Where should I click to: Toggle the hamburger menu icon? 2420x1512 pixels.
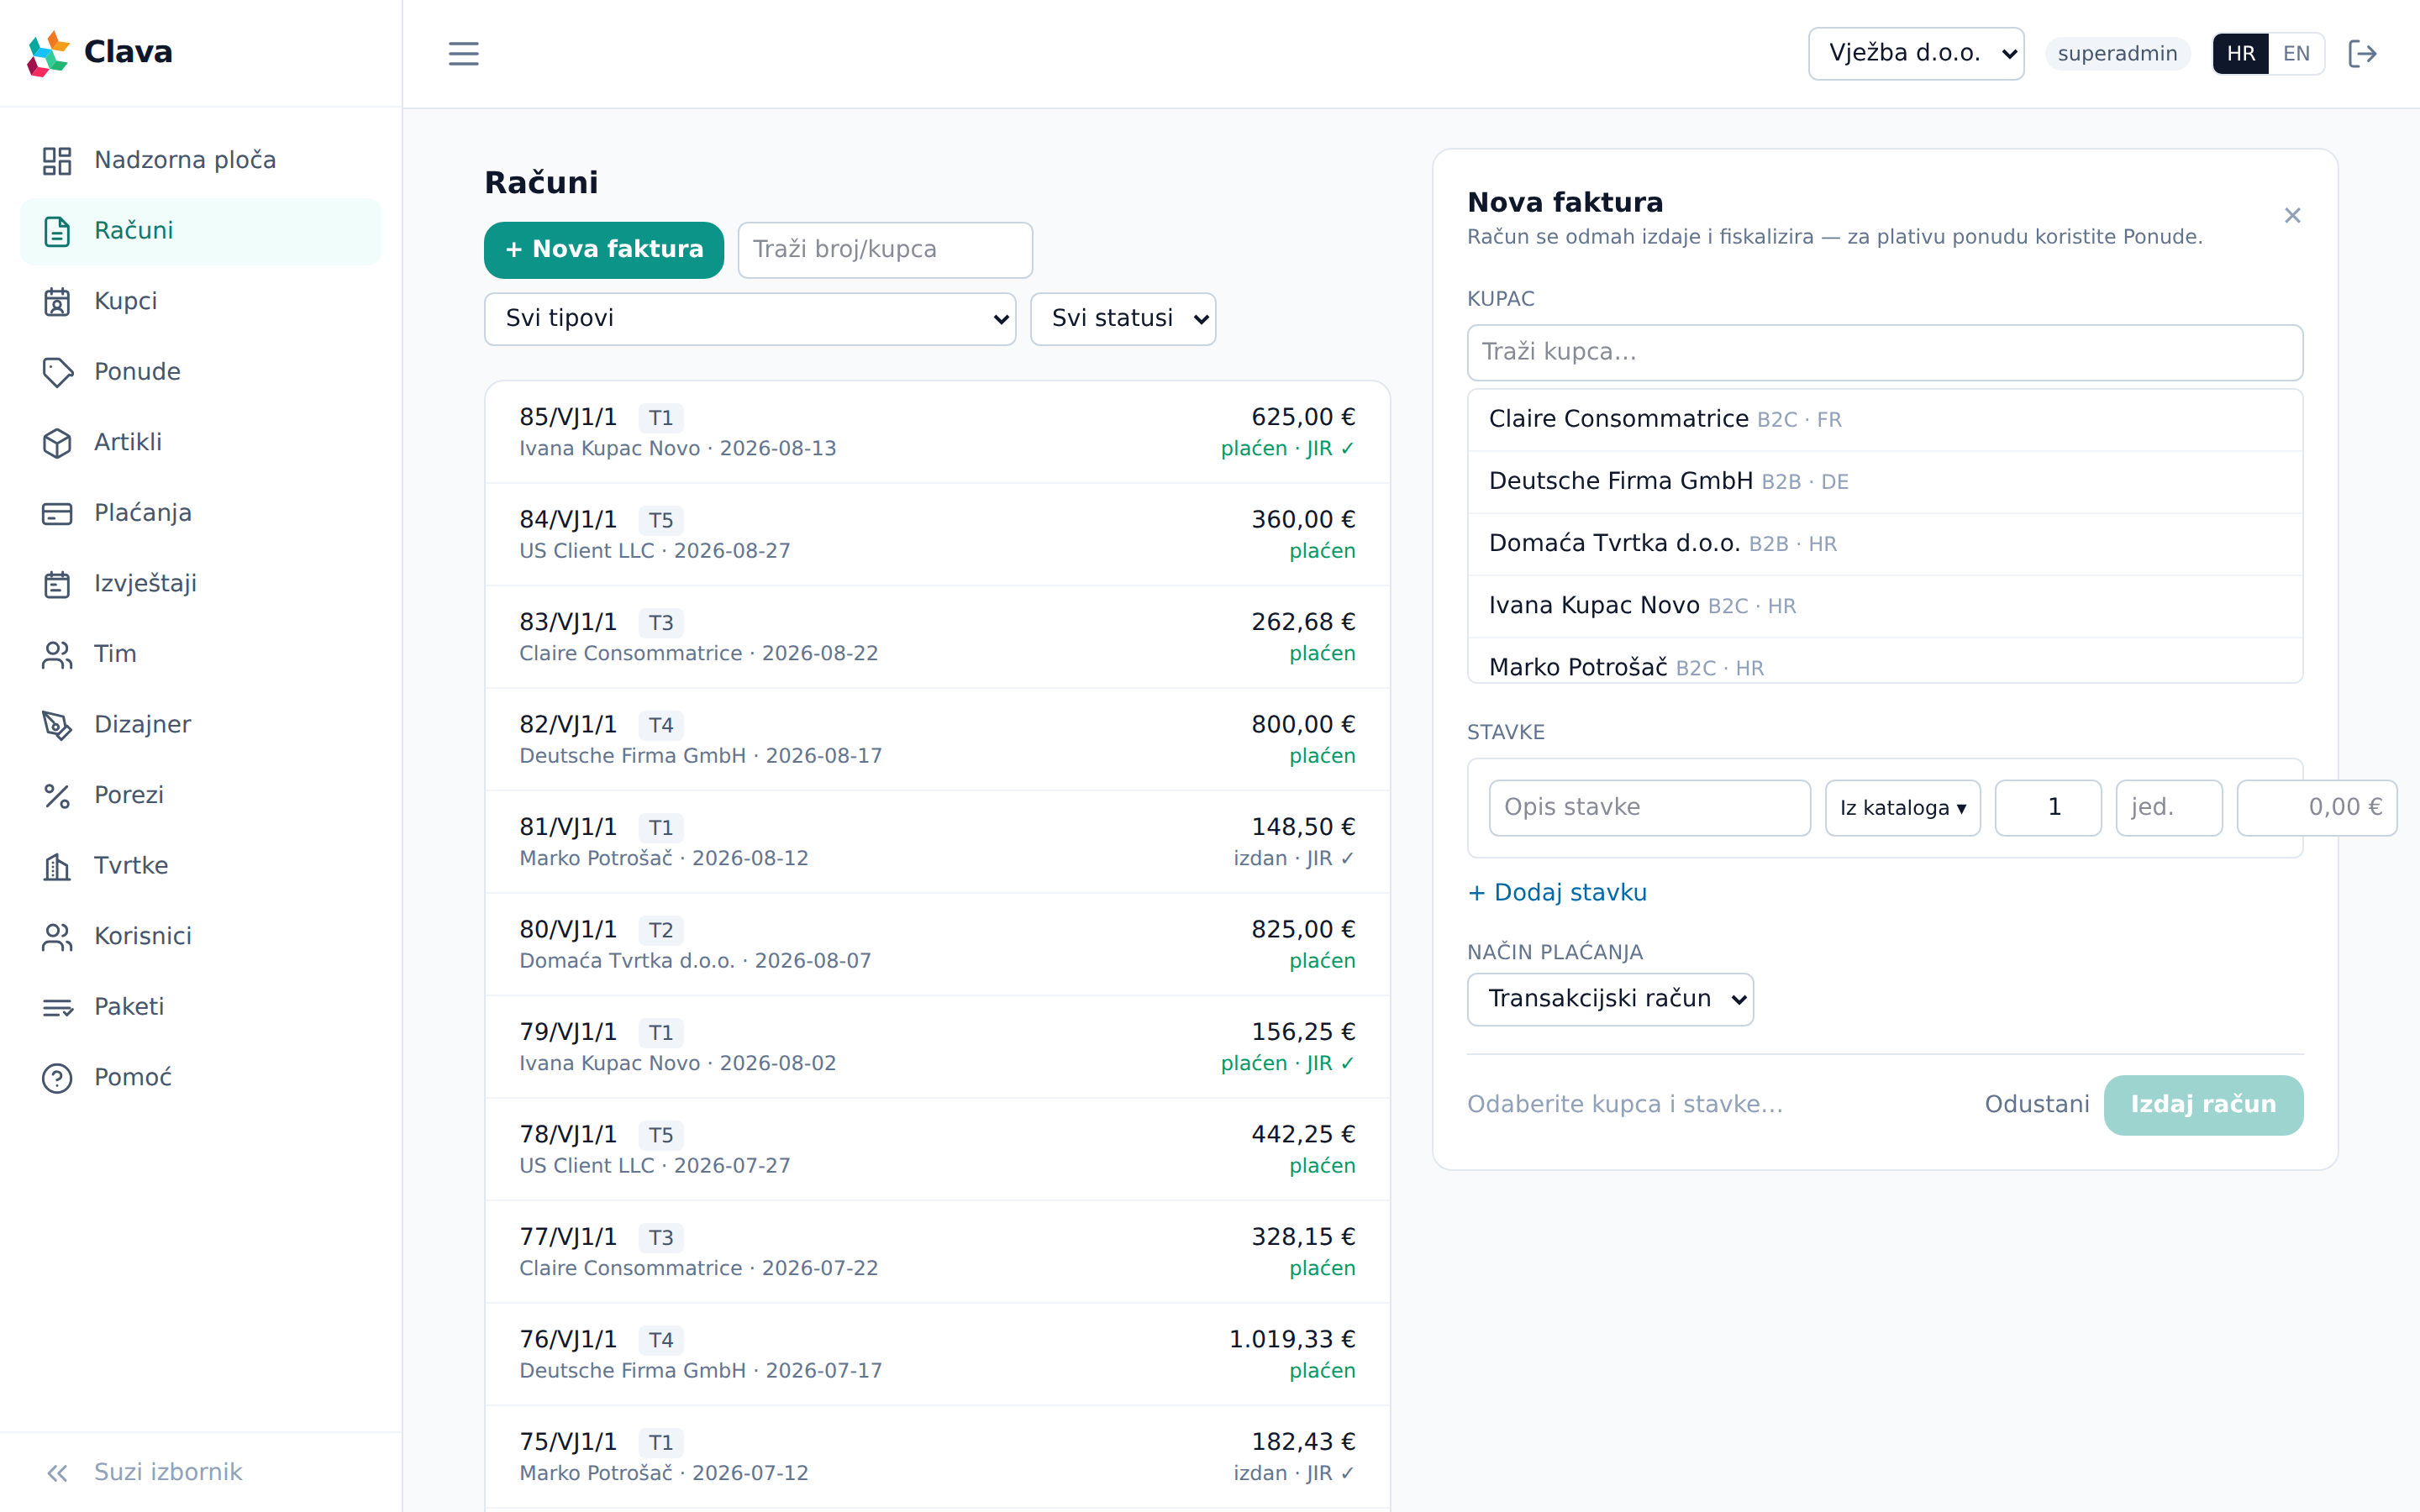[x=463, y=53]
